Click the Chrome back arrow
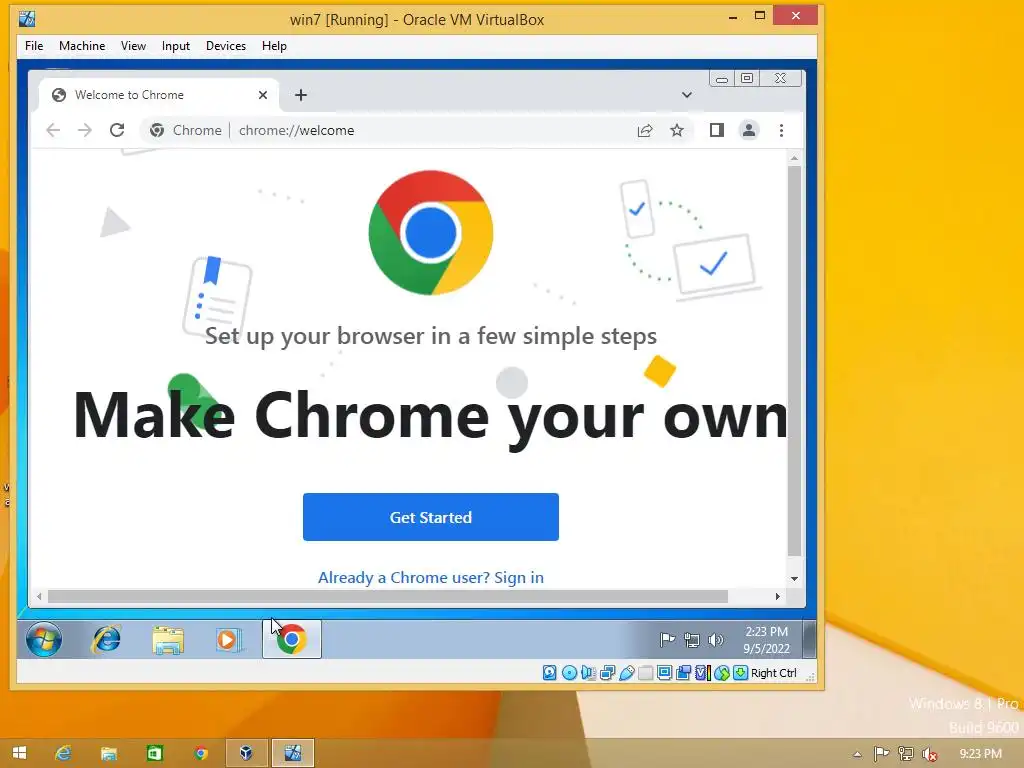The height and width of the screenshot is (768, 1024). click(54, 130)
